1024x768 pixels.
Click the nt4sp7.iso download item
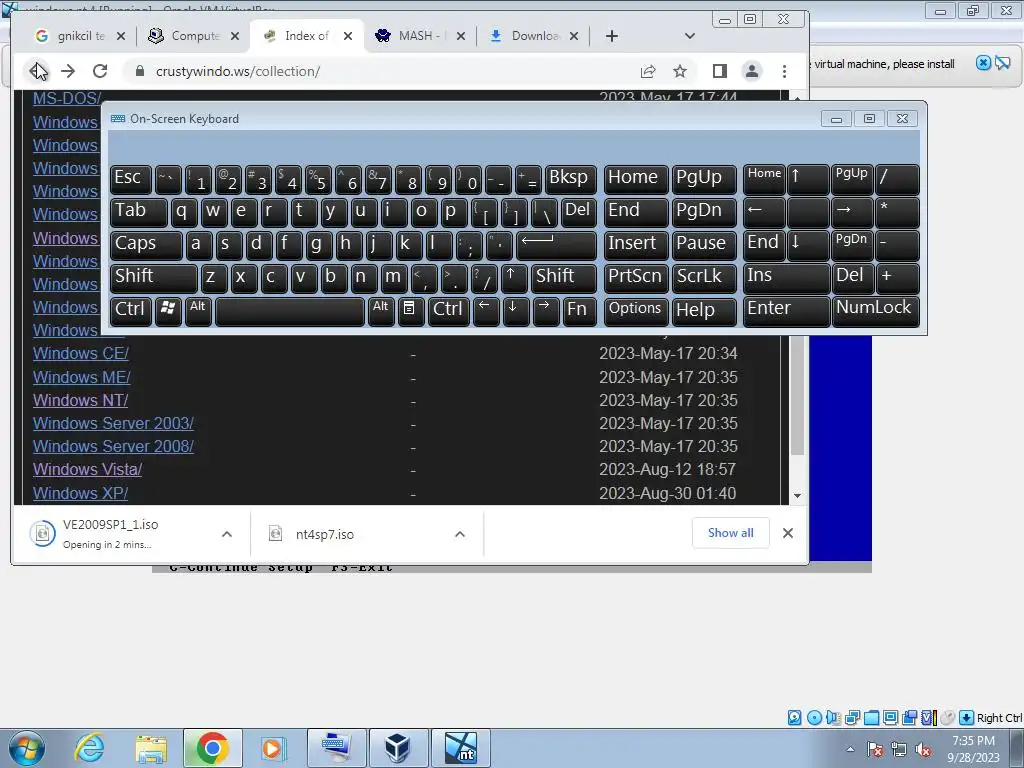point(325,534)
